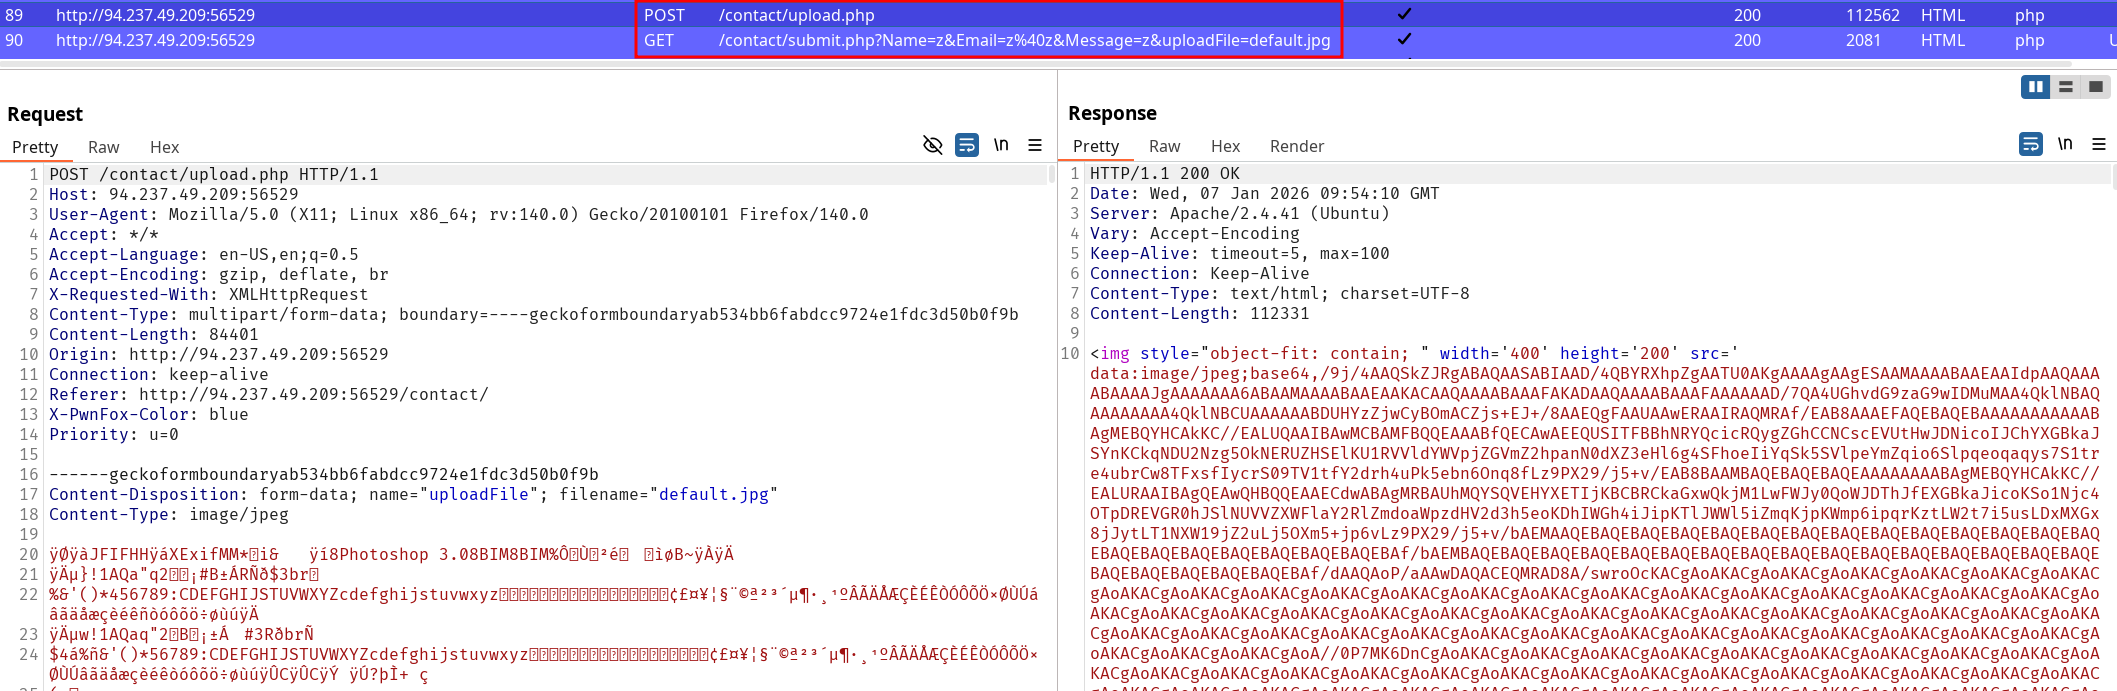Toggle word wrap icon in Response panel
Screen dimensions: 2117x691
click(x=2031, y=145)
